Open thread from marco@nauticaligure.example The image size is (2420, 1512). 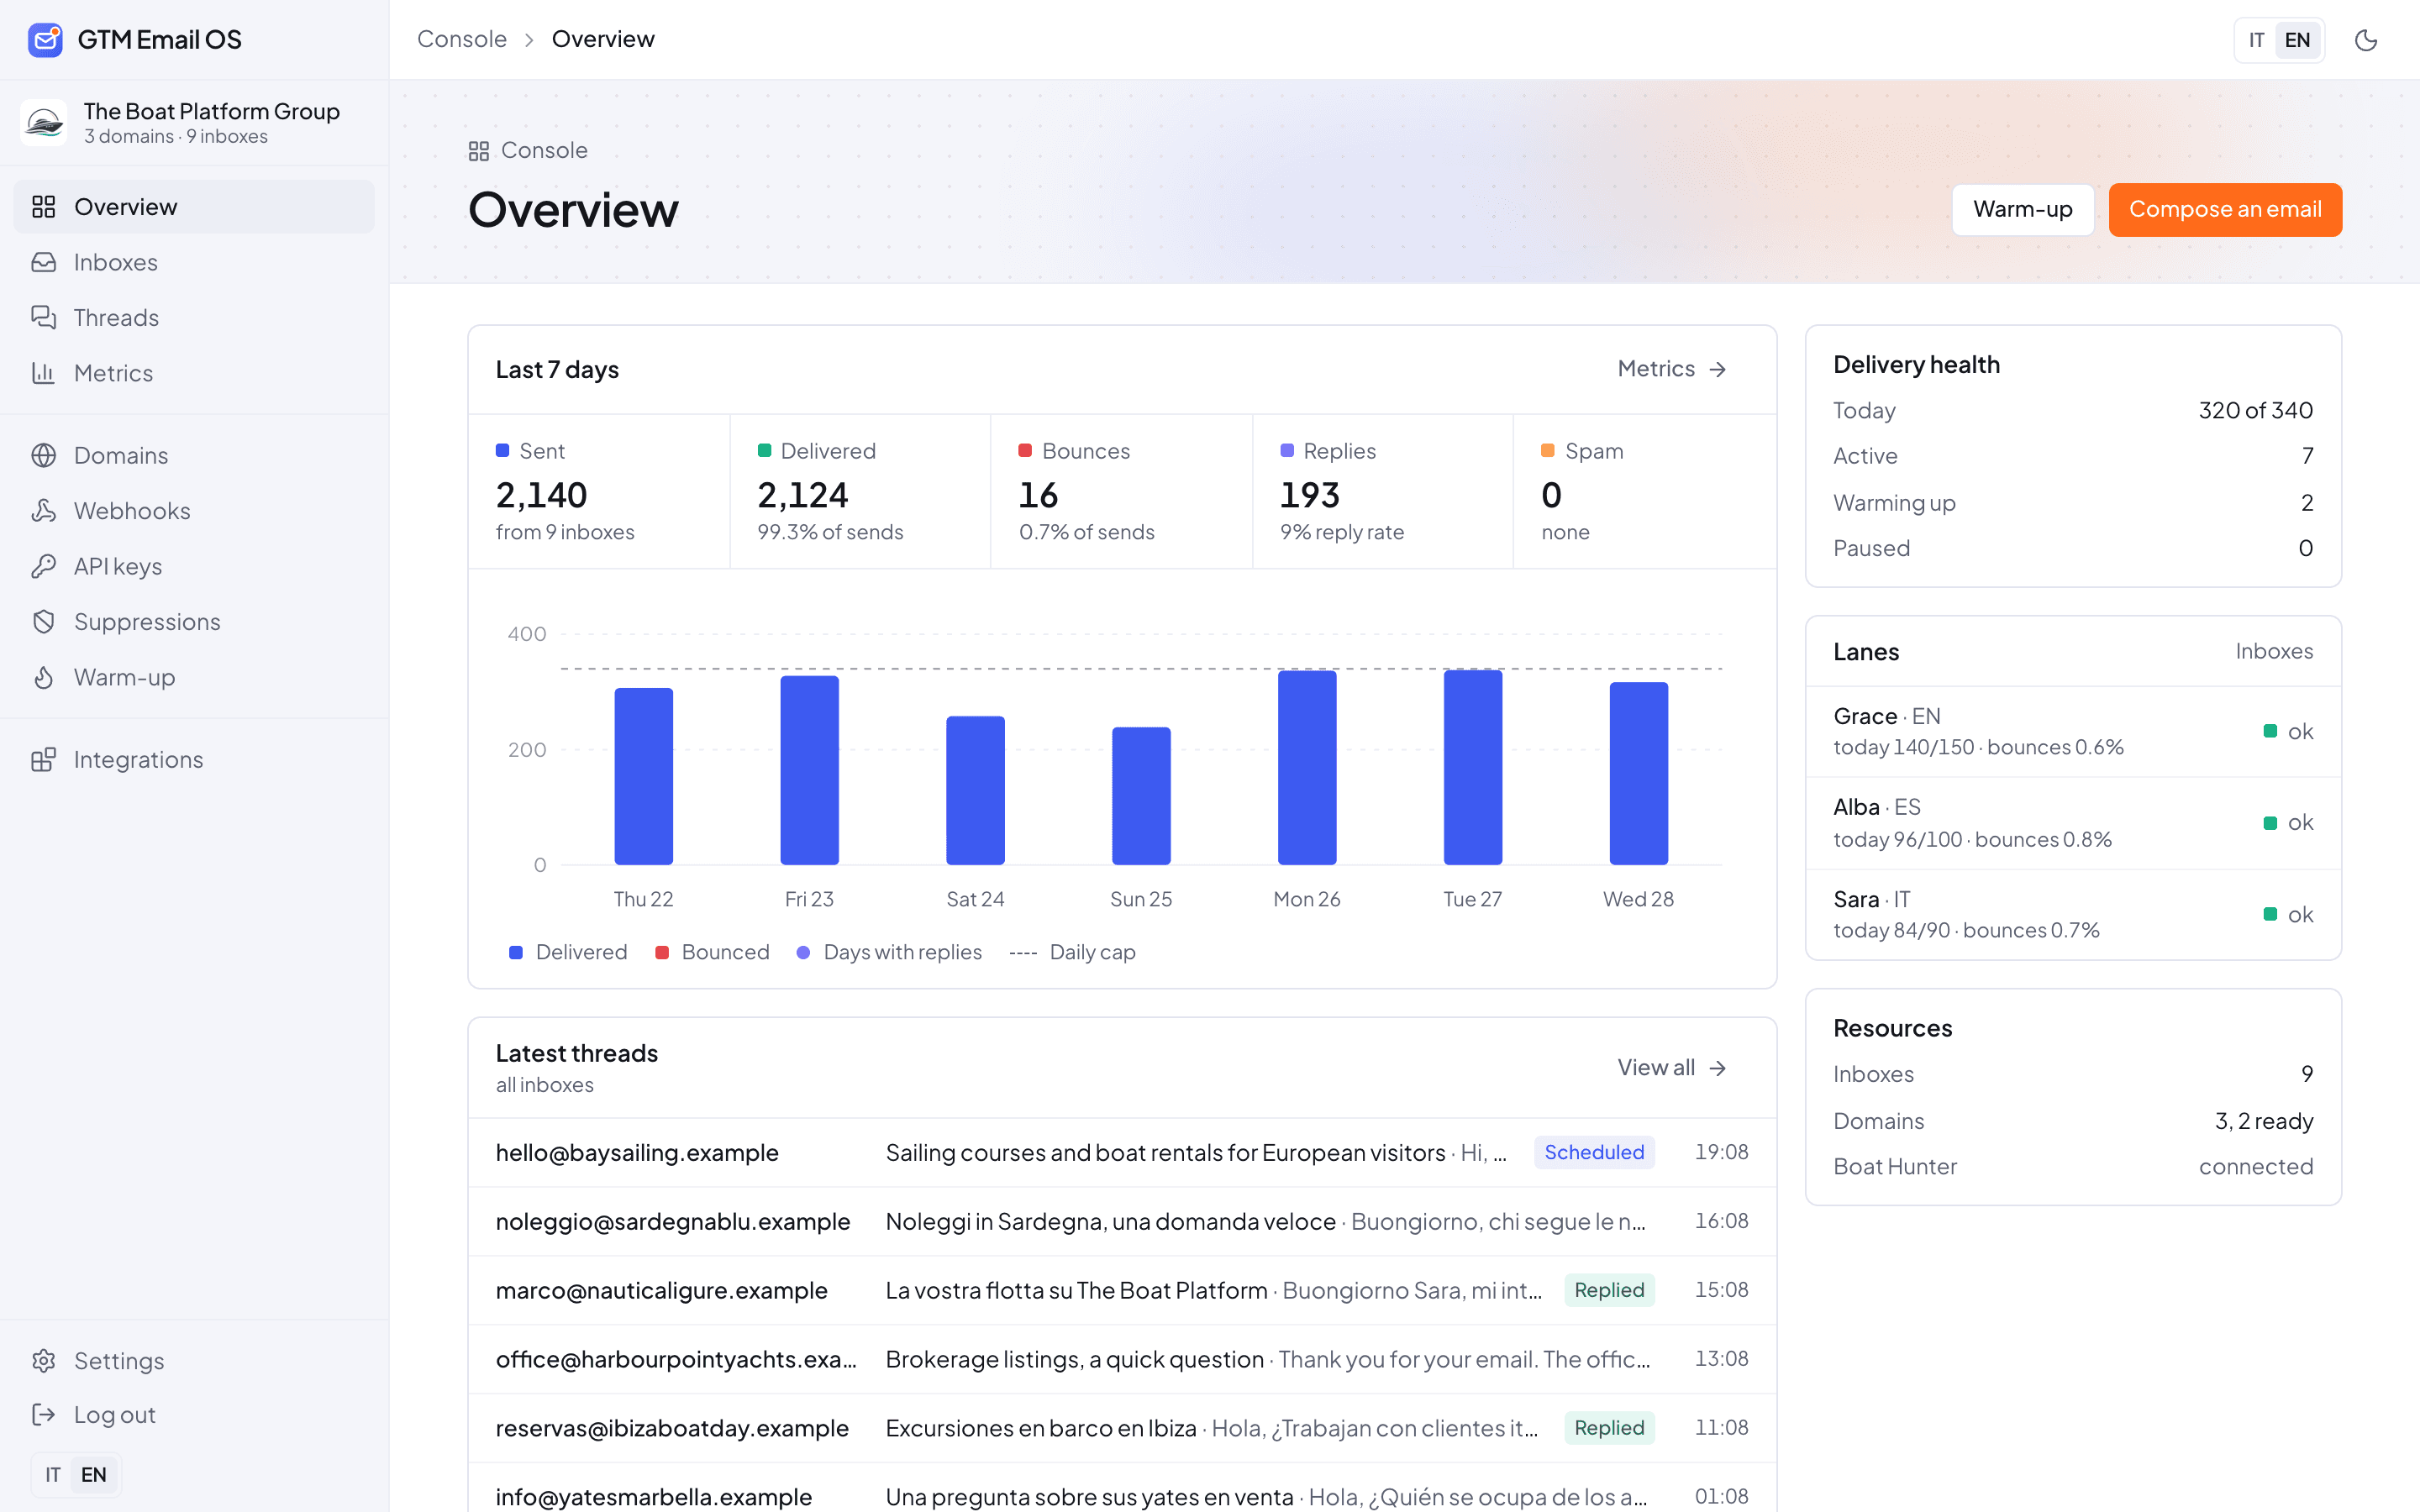(x=1122, y=1290)
